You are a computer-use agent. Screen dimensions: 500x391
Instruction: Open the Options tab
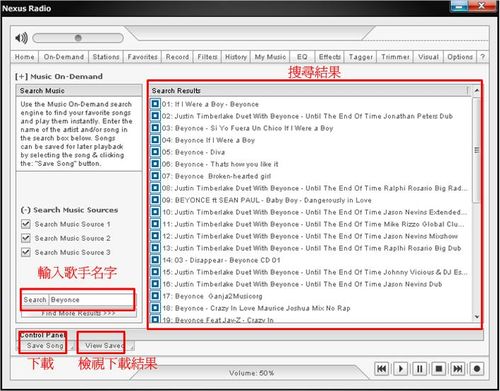460,57
